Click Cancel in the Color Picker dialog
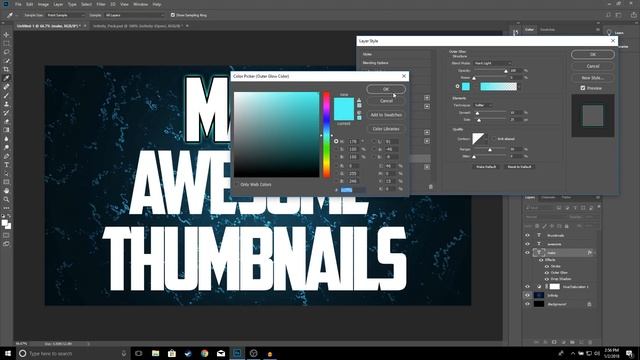This screenshot has height=360, width=640. click(x=386, y=100)
